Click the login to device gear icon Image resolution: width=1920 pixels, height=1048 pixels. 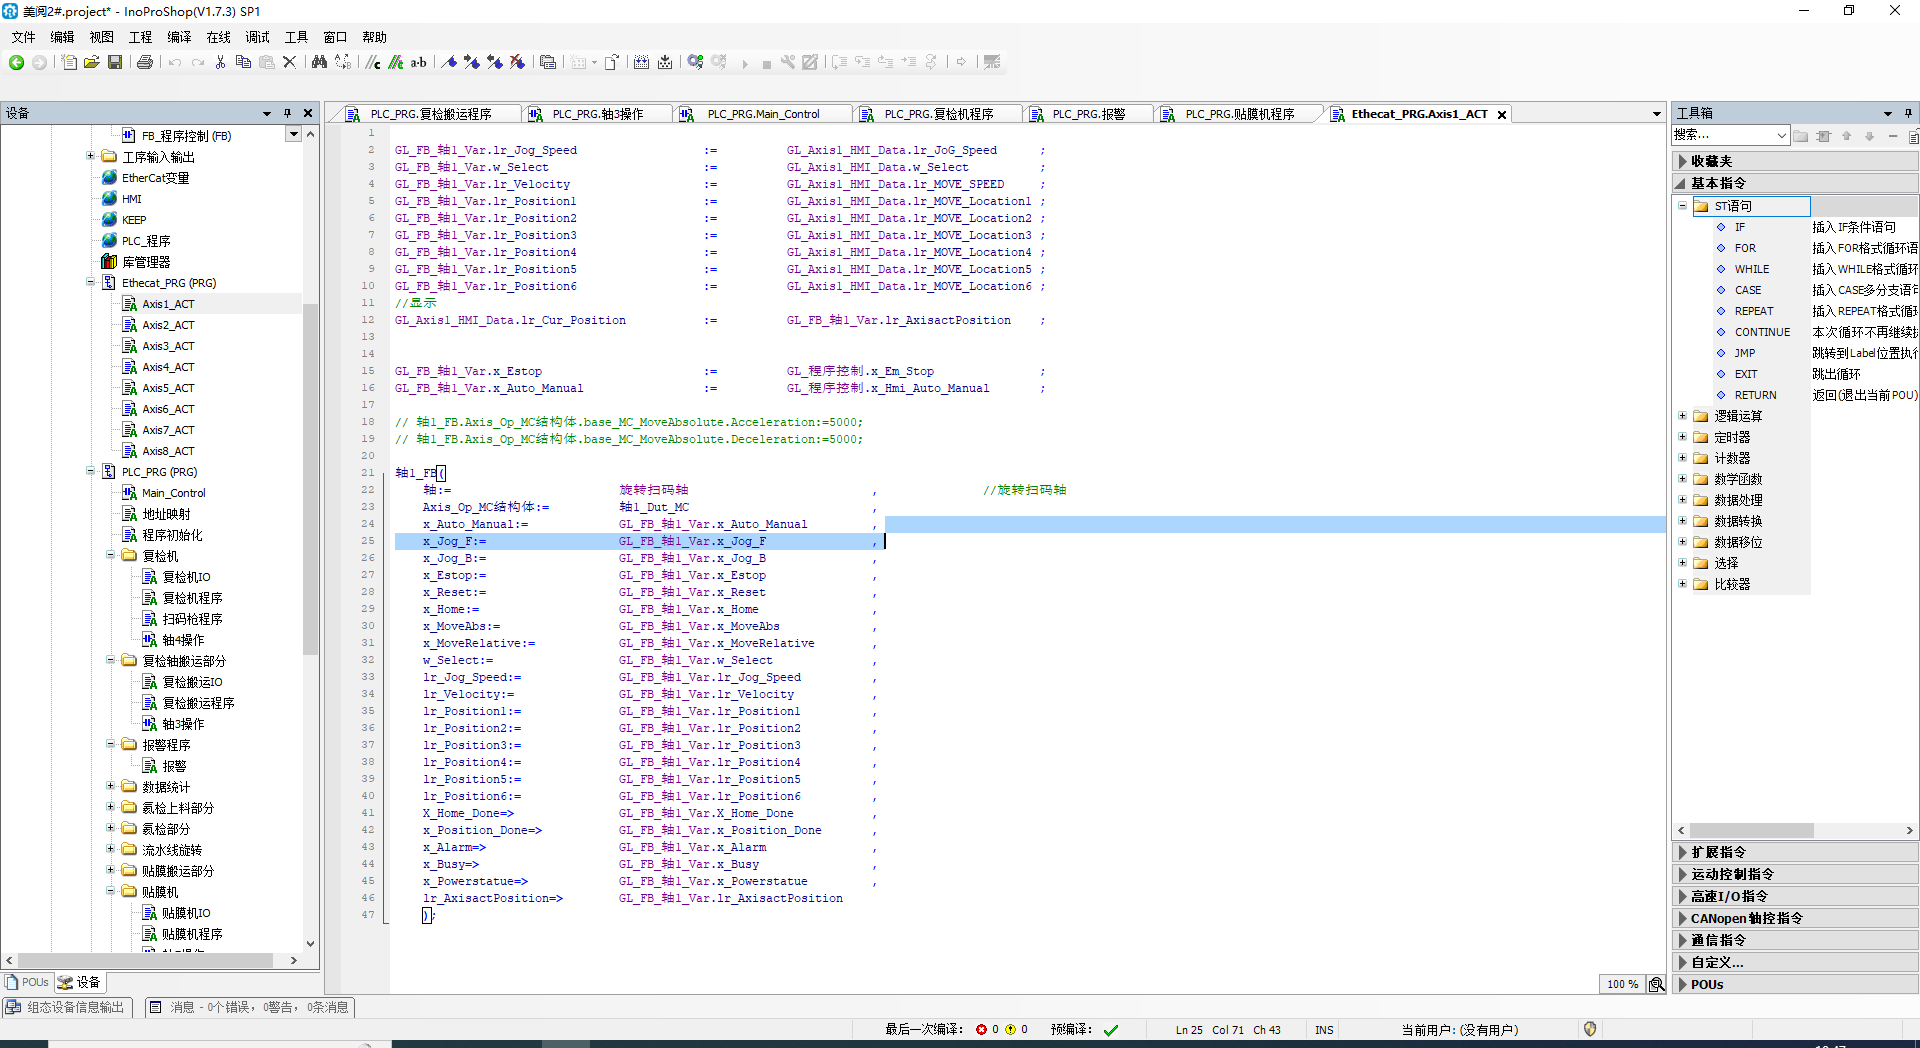click(696, 62)
